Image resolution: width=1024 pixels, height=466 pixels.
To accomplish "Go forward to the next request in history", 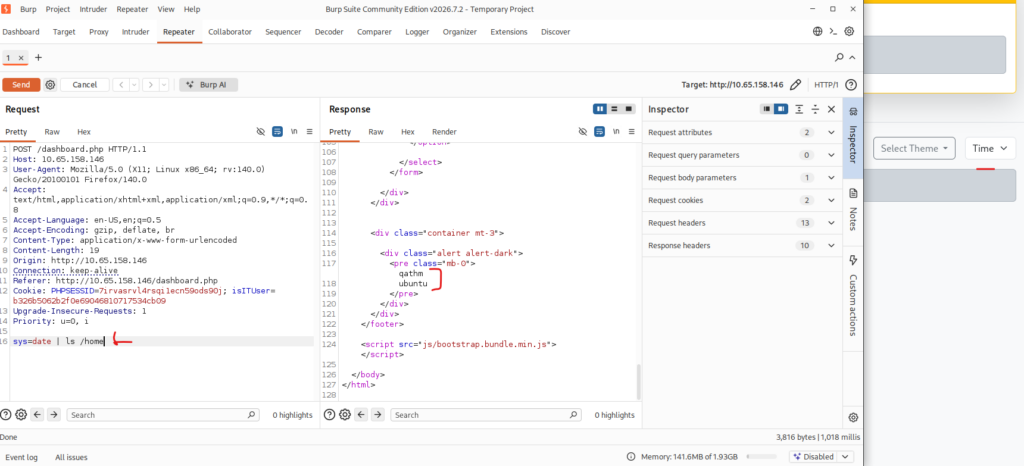I will pos(150,85).
